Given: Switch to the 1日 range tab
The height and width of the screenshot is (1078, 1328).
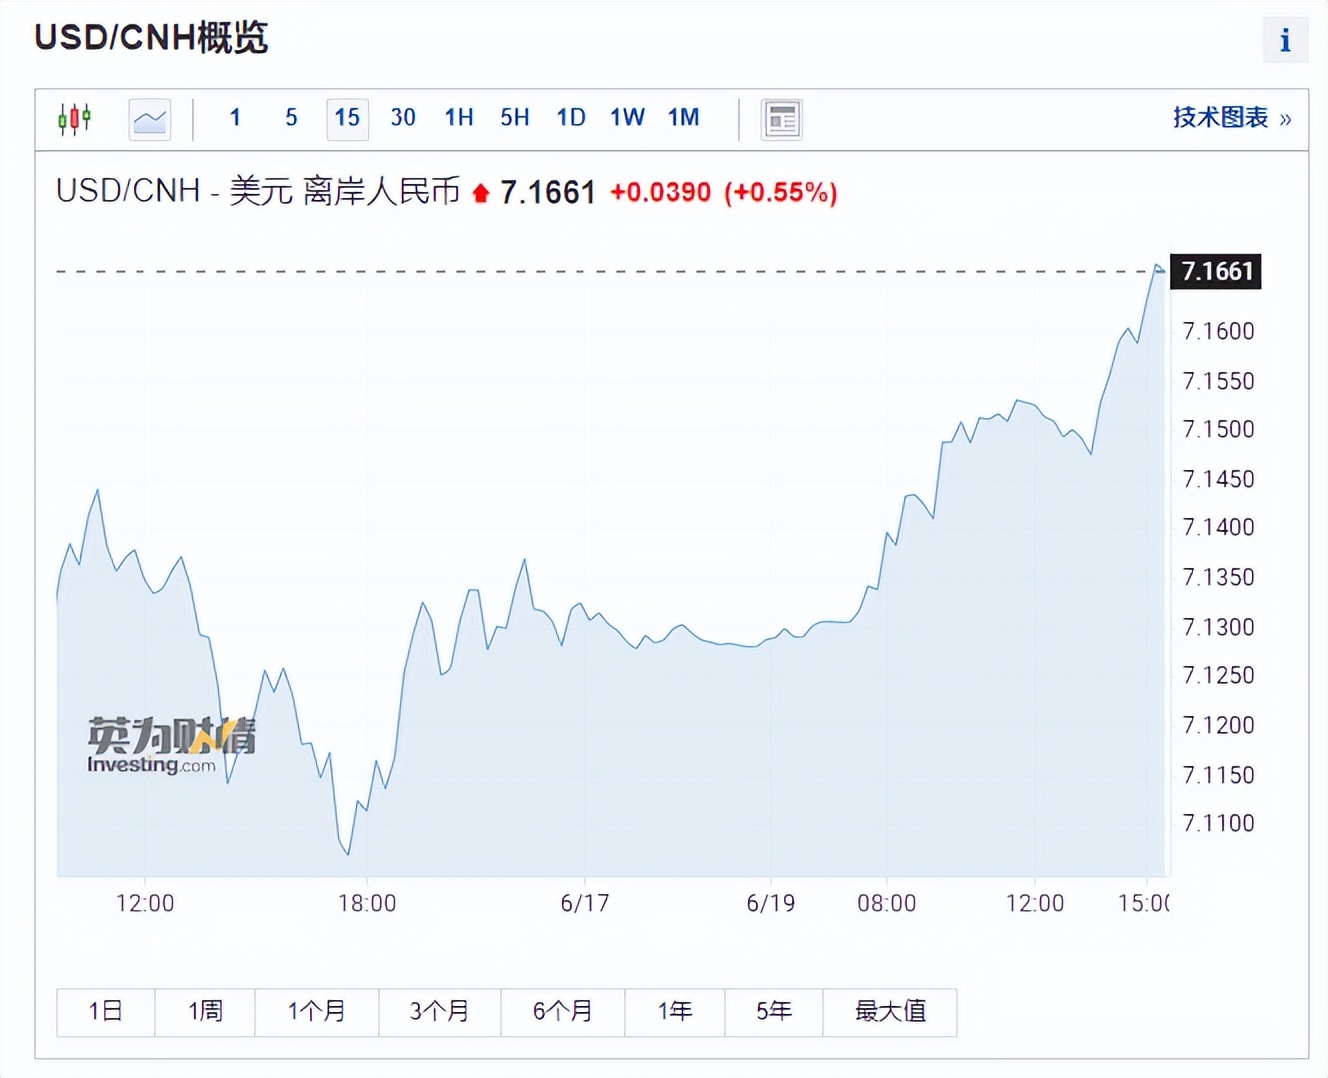Looking at the screenshot, I should click(x=105, y=1011).
